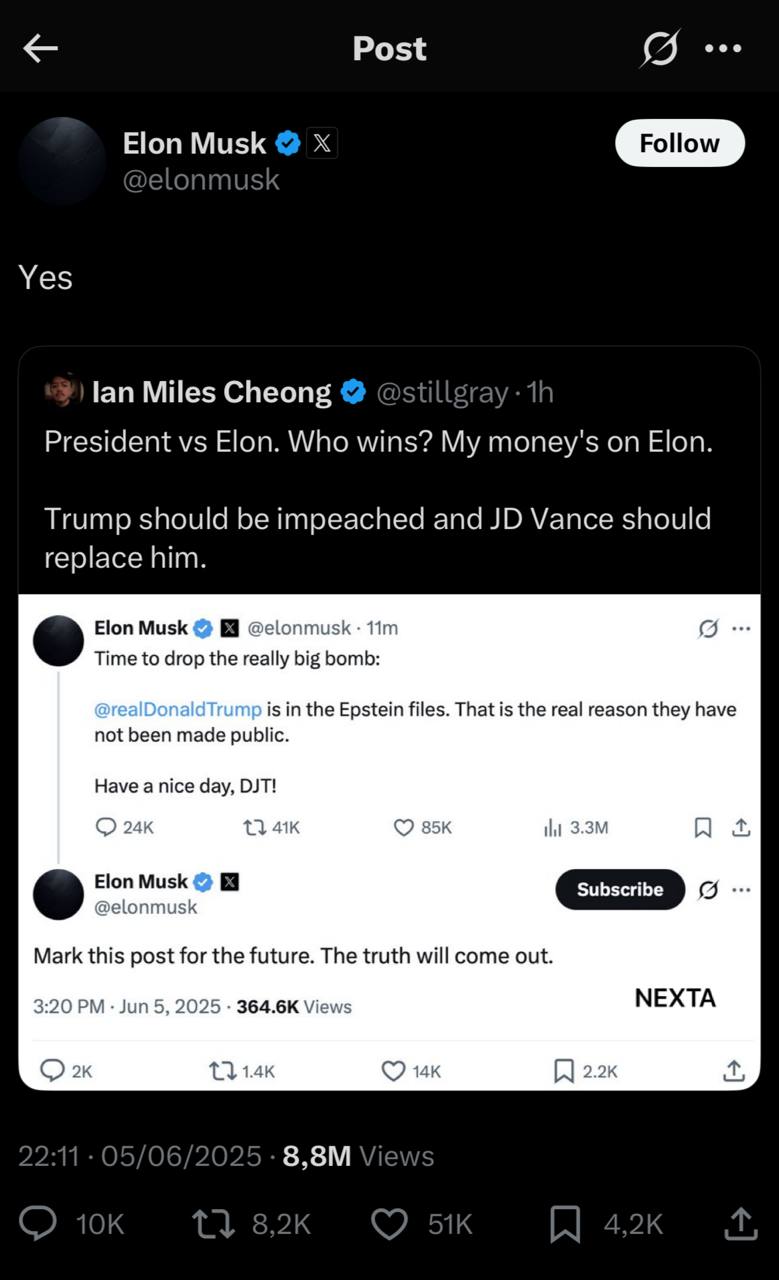
Task: Tap the Post title in the header
Action: pos(389,48)
